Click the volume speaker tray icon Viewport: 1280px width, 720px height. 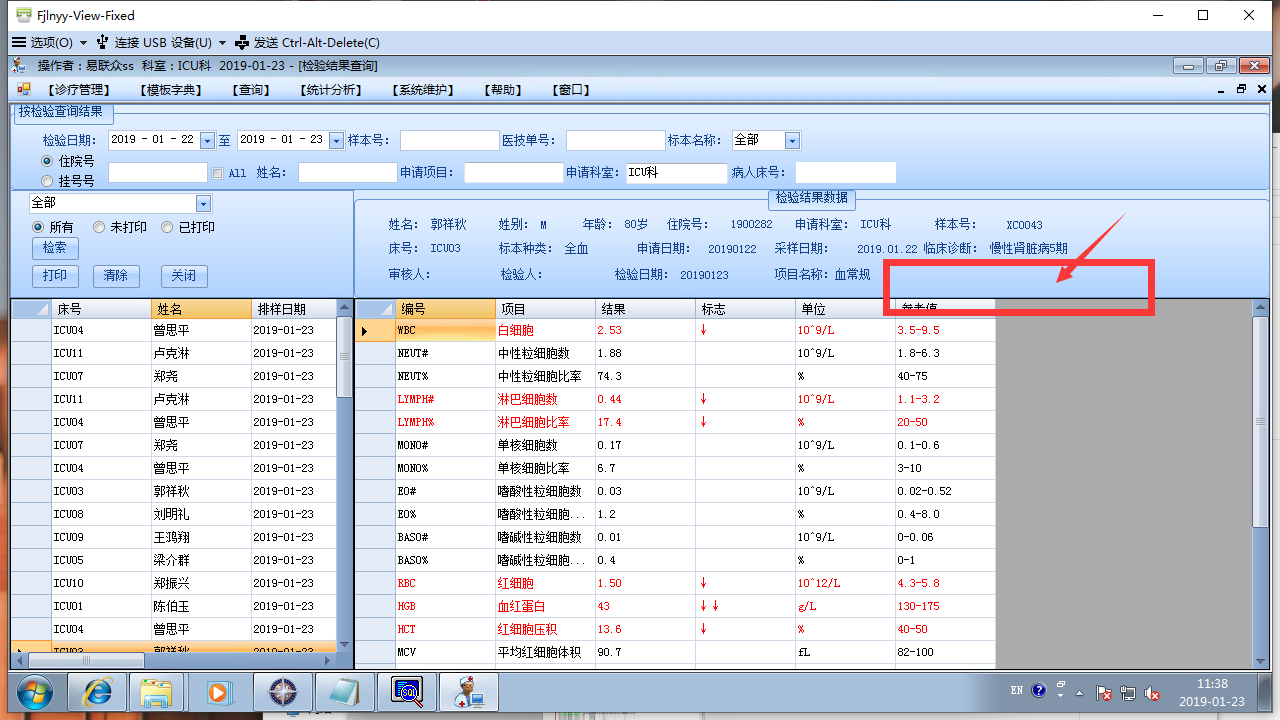pyautogui.click(x=1152, y=692)
